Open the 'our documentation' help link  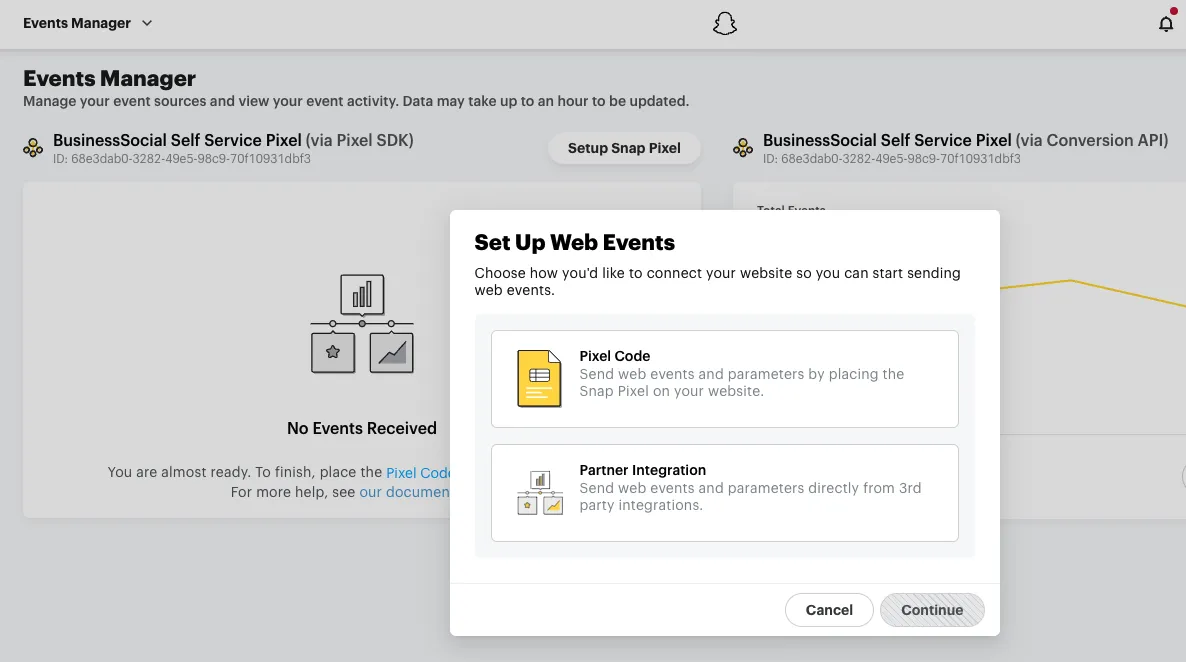[x=405, y=492]
